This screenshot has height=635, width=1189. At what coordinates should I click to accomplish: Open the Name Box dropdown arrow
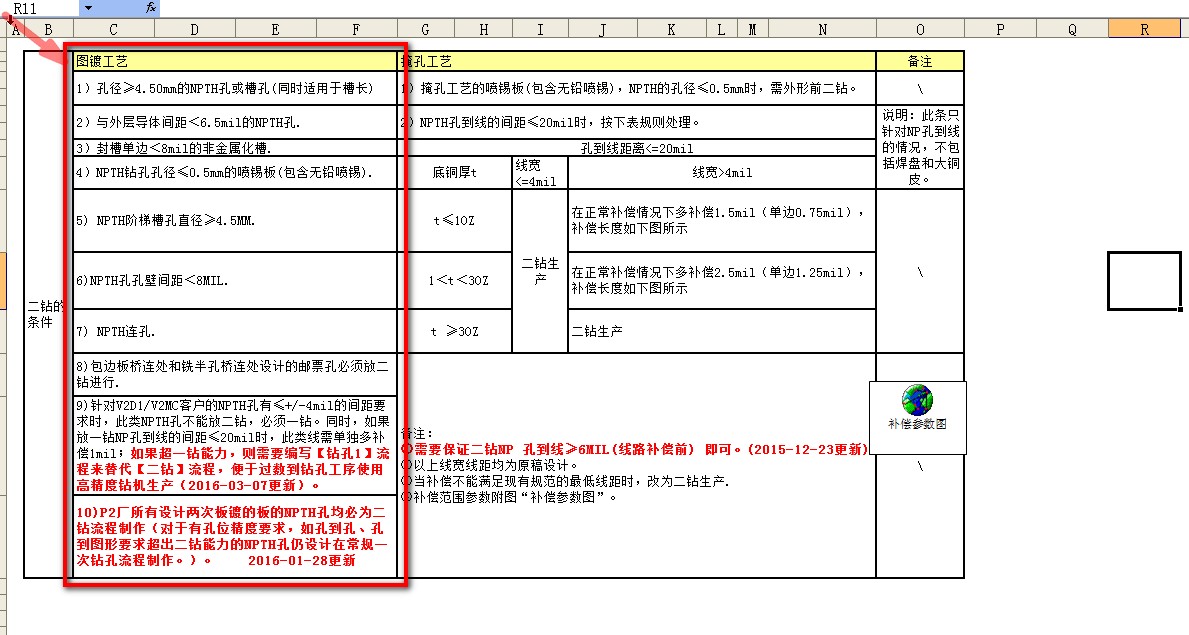[88, 8]
